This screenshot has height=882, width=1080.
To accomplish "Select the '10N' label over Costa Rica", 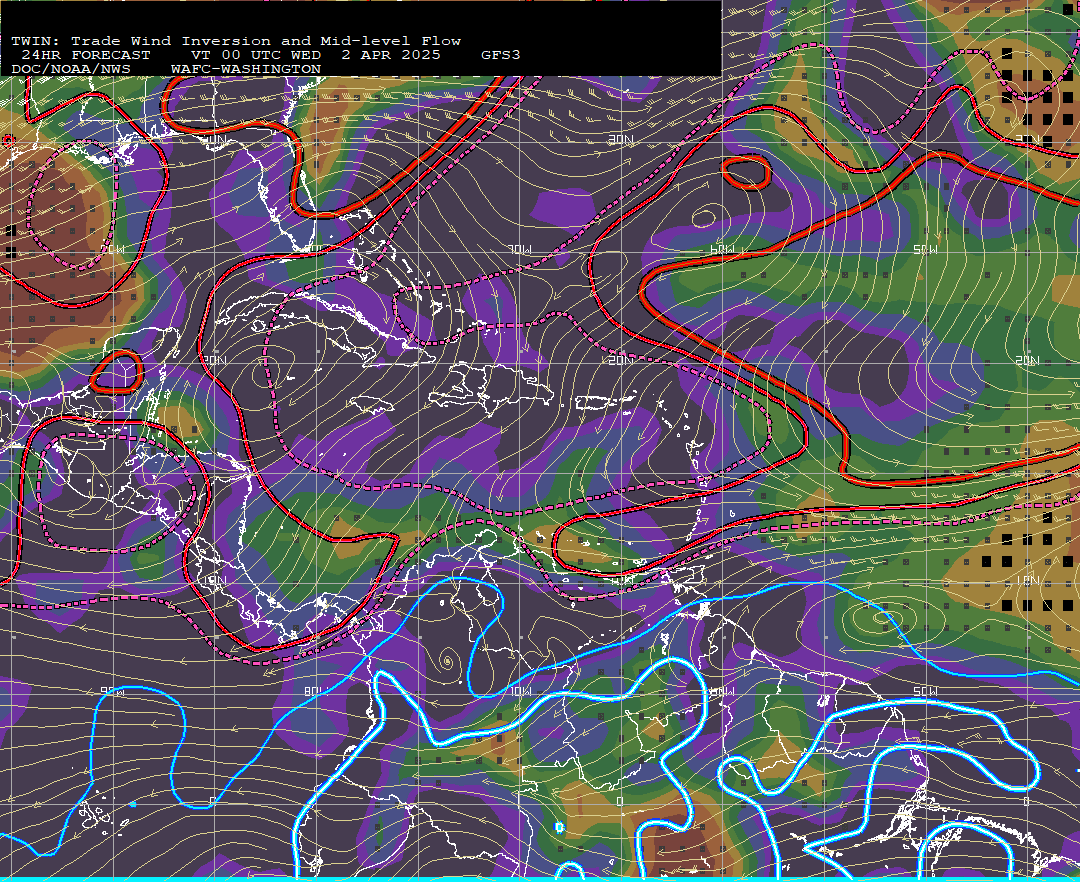I will (214, 580).
